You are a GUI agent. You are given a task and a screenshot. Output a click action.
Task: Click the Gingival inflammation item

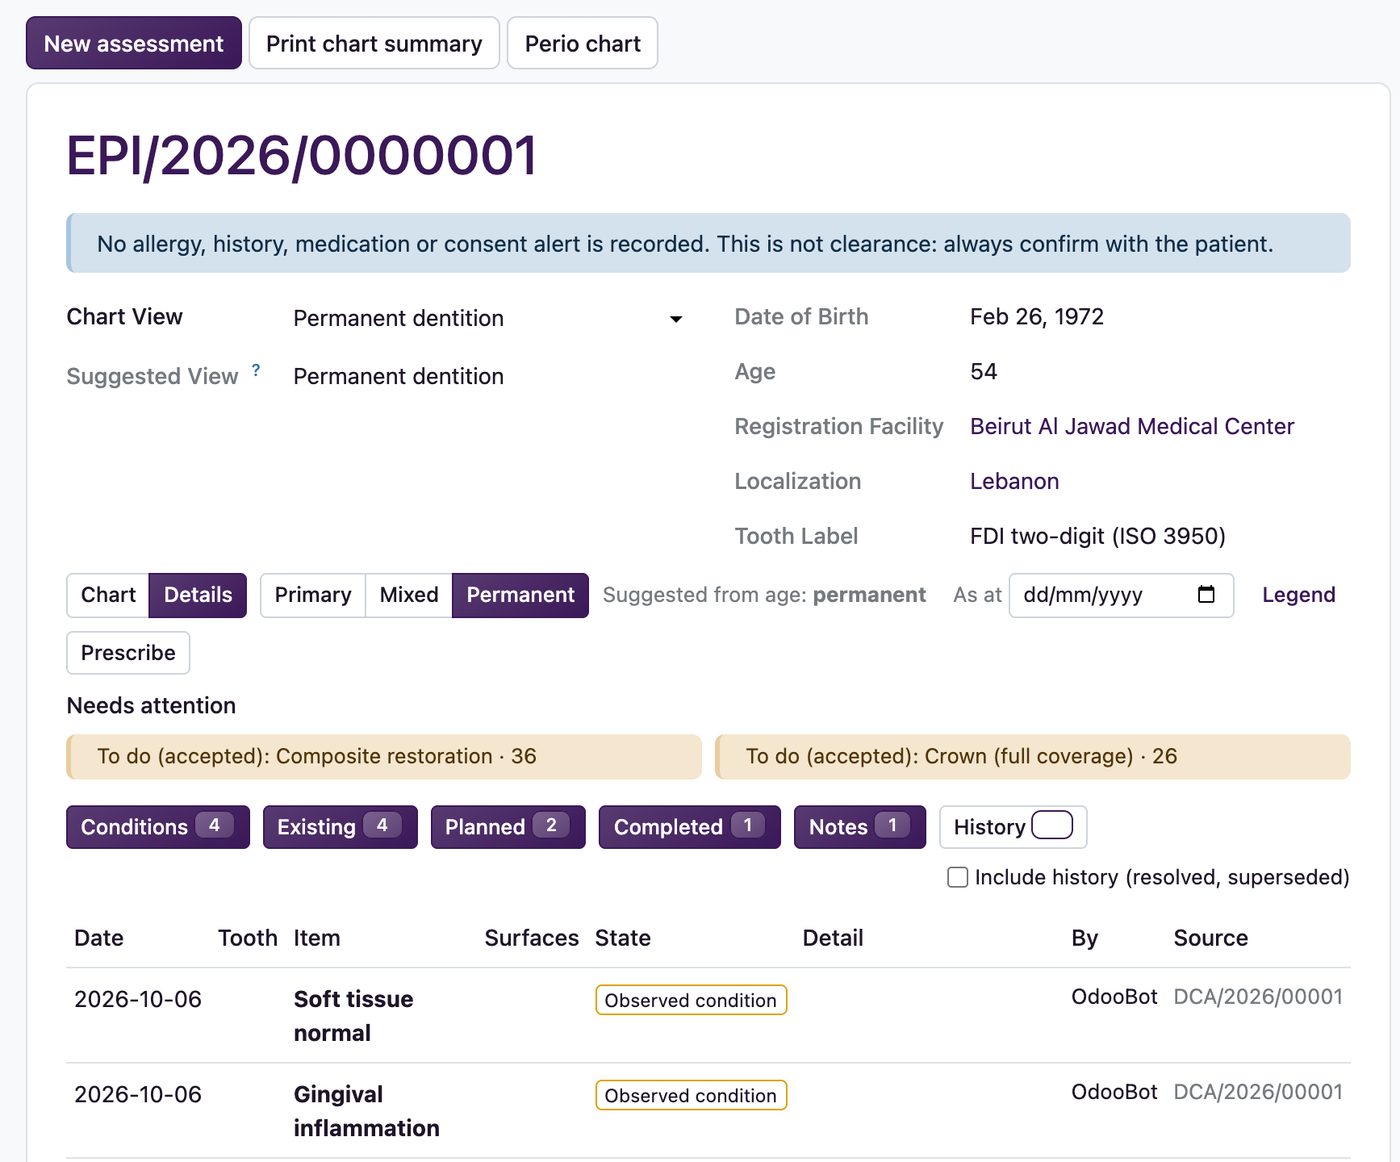(x=366, y=1111)
